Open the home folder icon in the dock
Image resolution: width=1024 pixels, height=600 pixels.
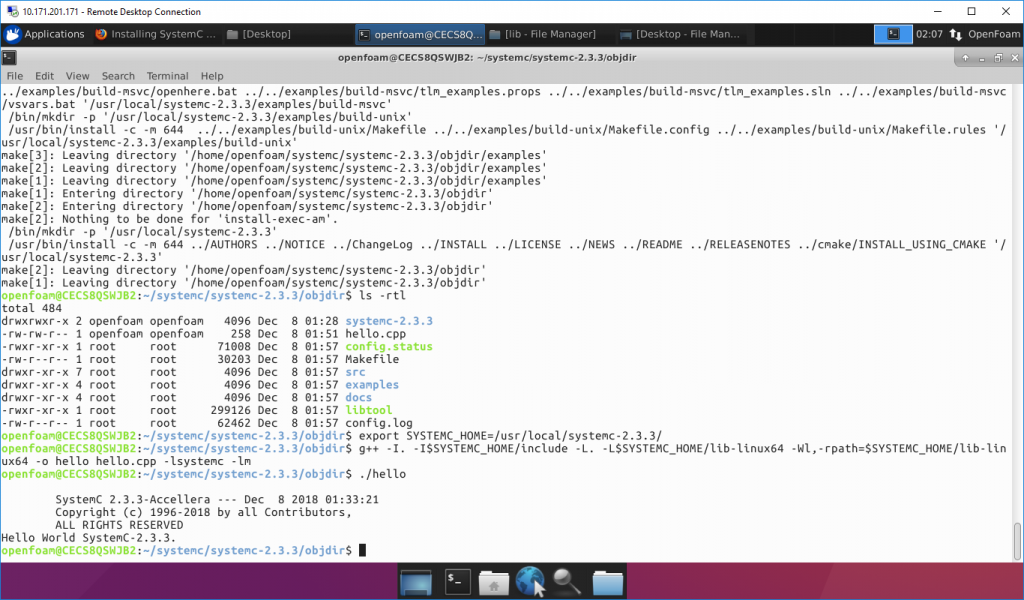493,581
